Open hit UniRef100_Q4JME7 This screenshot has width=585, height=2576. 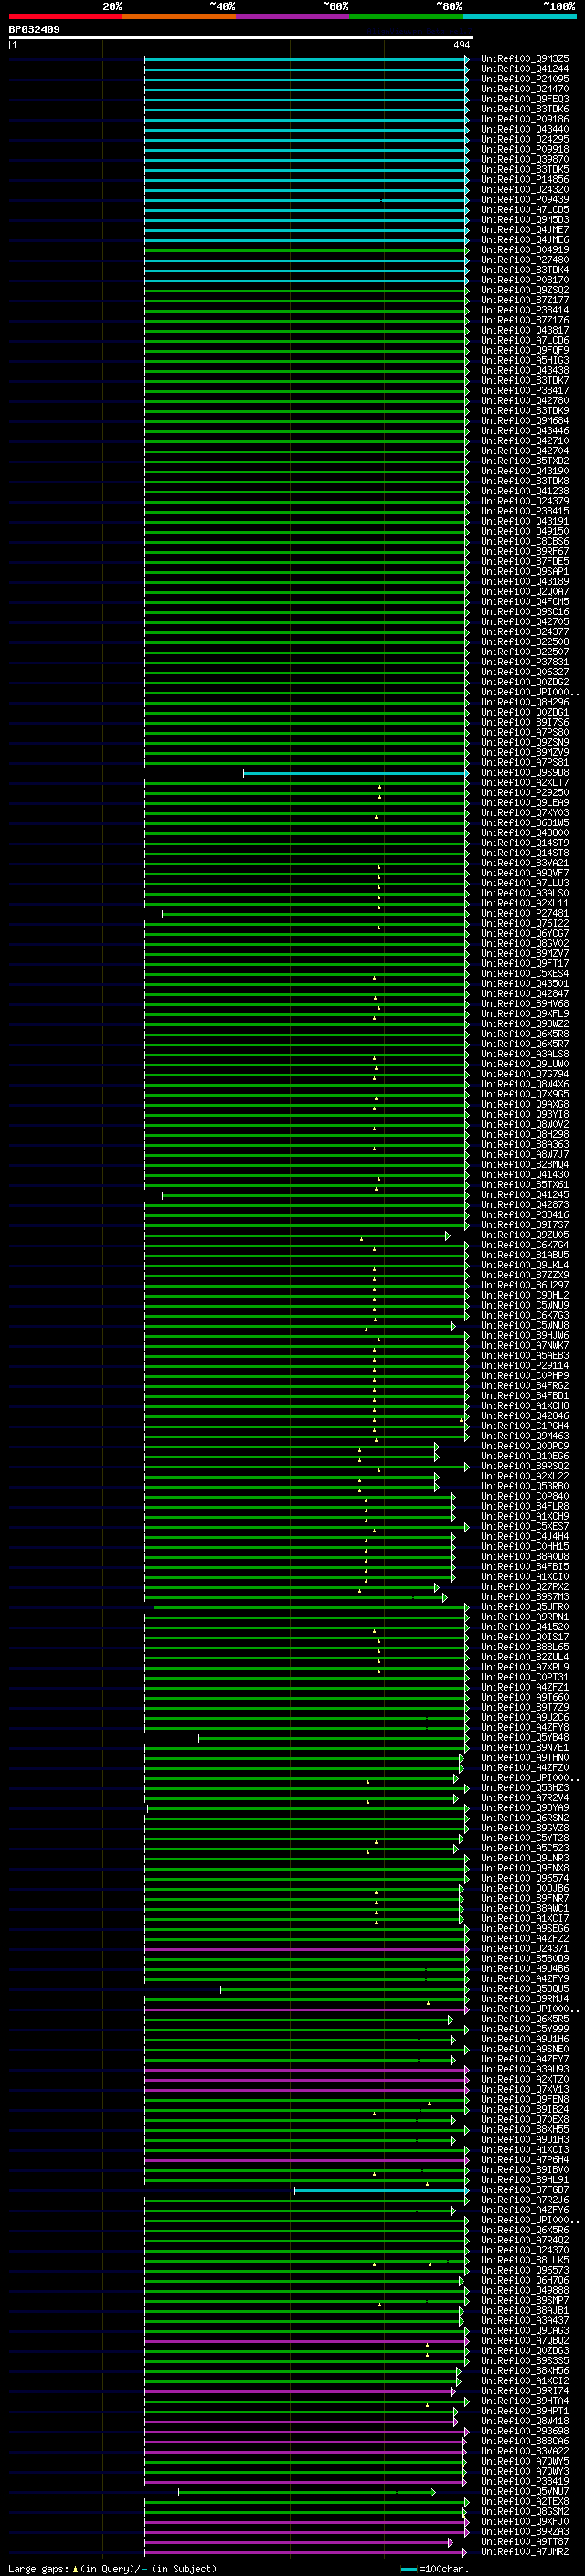(525, 230)
